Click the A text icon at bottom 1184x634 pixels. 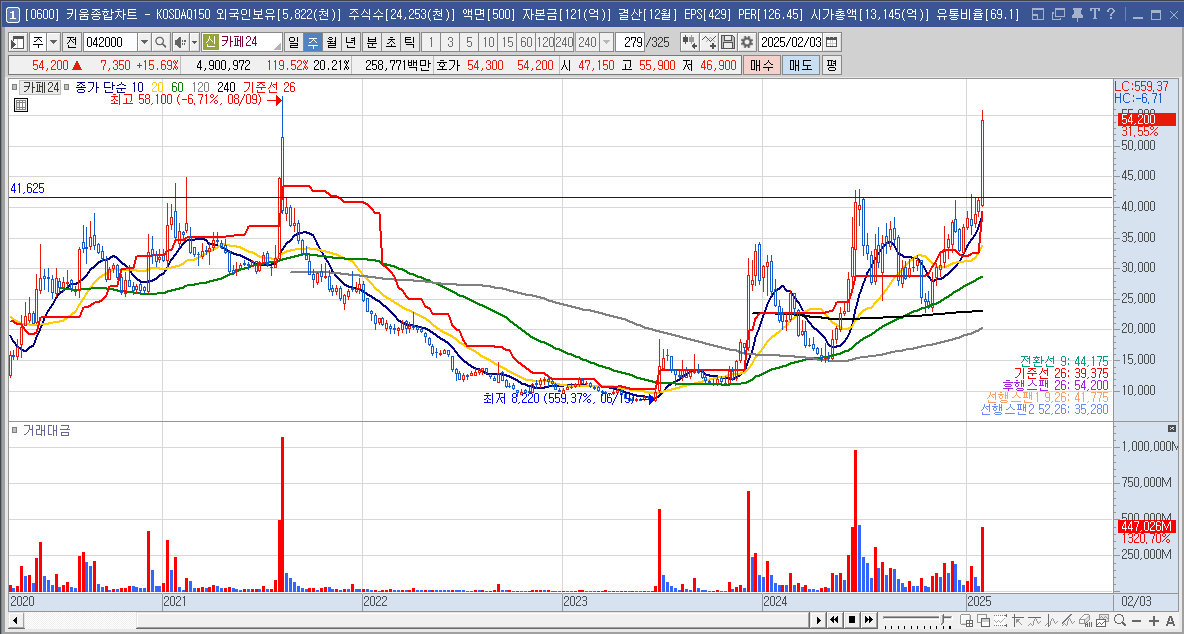pos(1170,621)
